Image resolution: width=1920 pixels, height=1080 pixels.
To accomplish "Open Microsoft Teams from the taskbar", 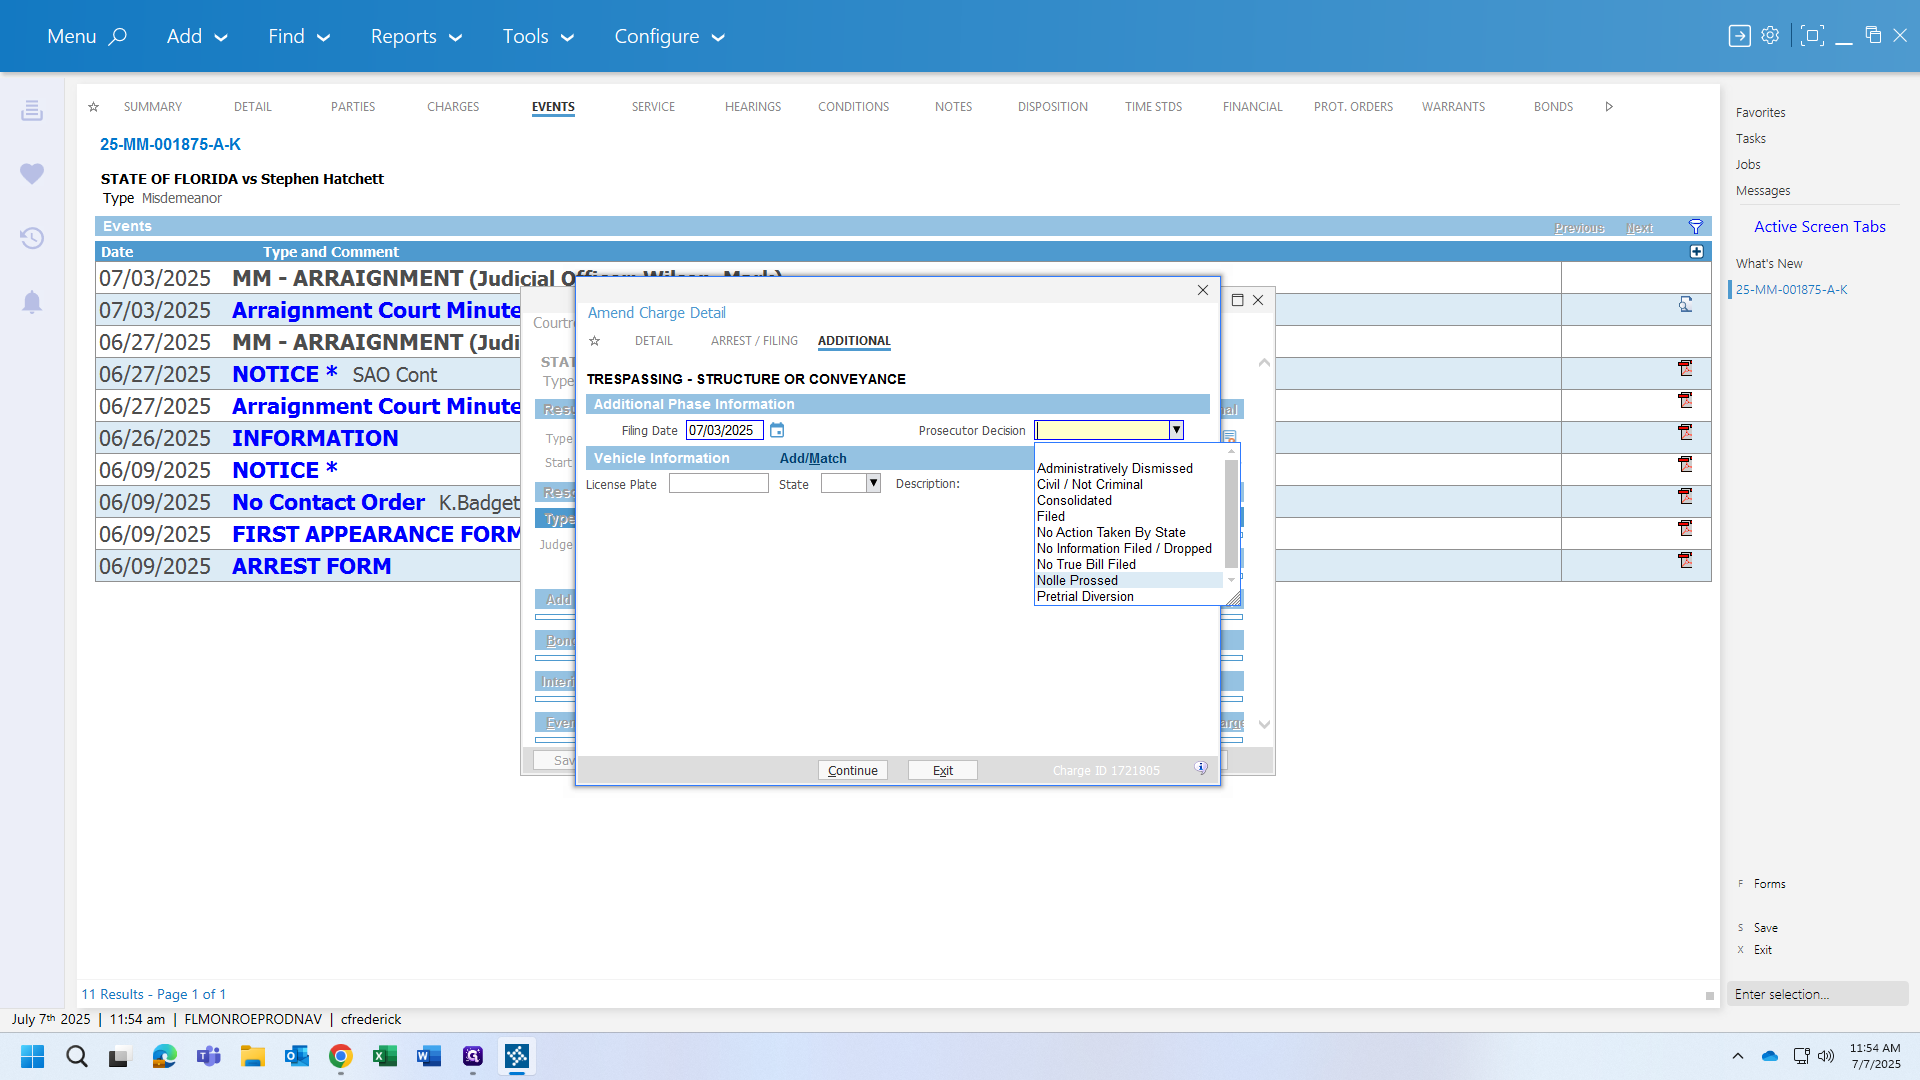I will coord(209,1056).
